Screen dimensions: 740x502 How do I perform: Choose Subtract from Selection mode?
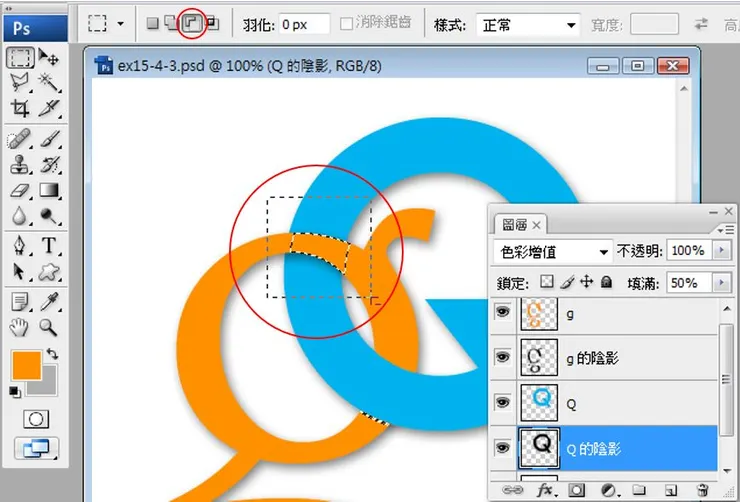pyautogui.click(x=192, y=23)
